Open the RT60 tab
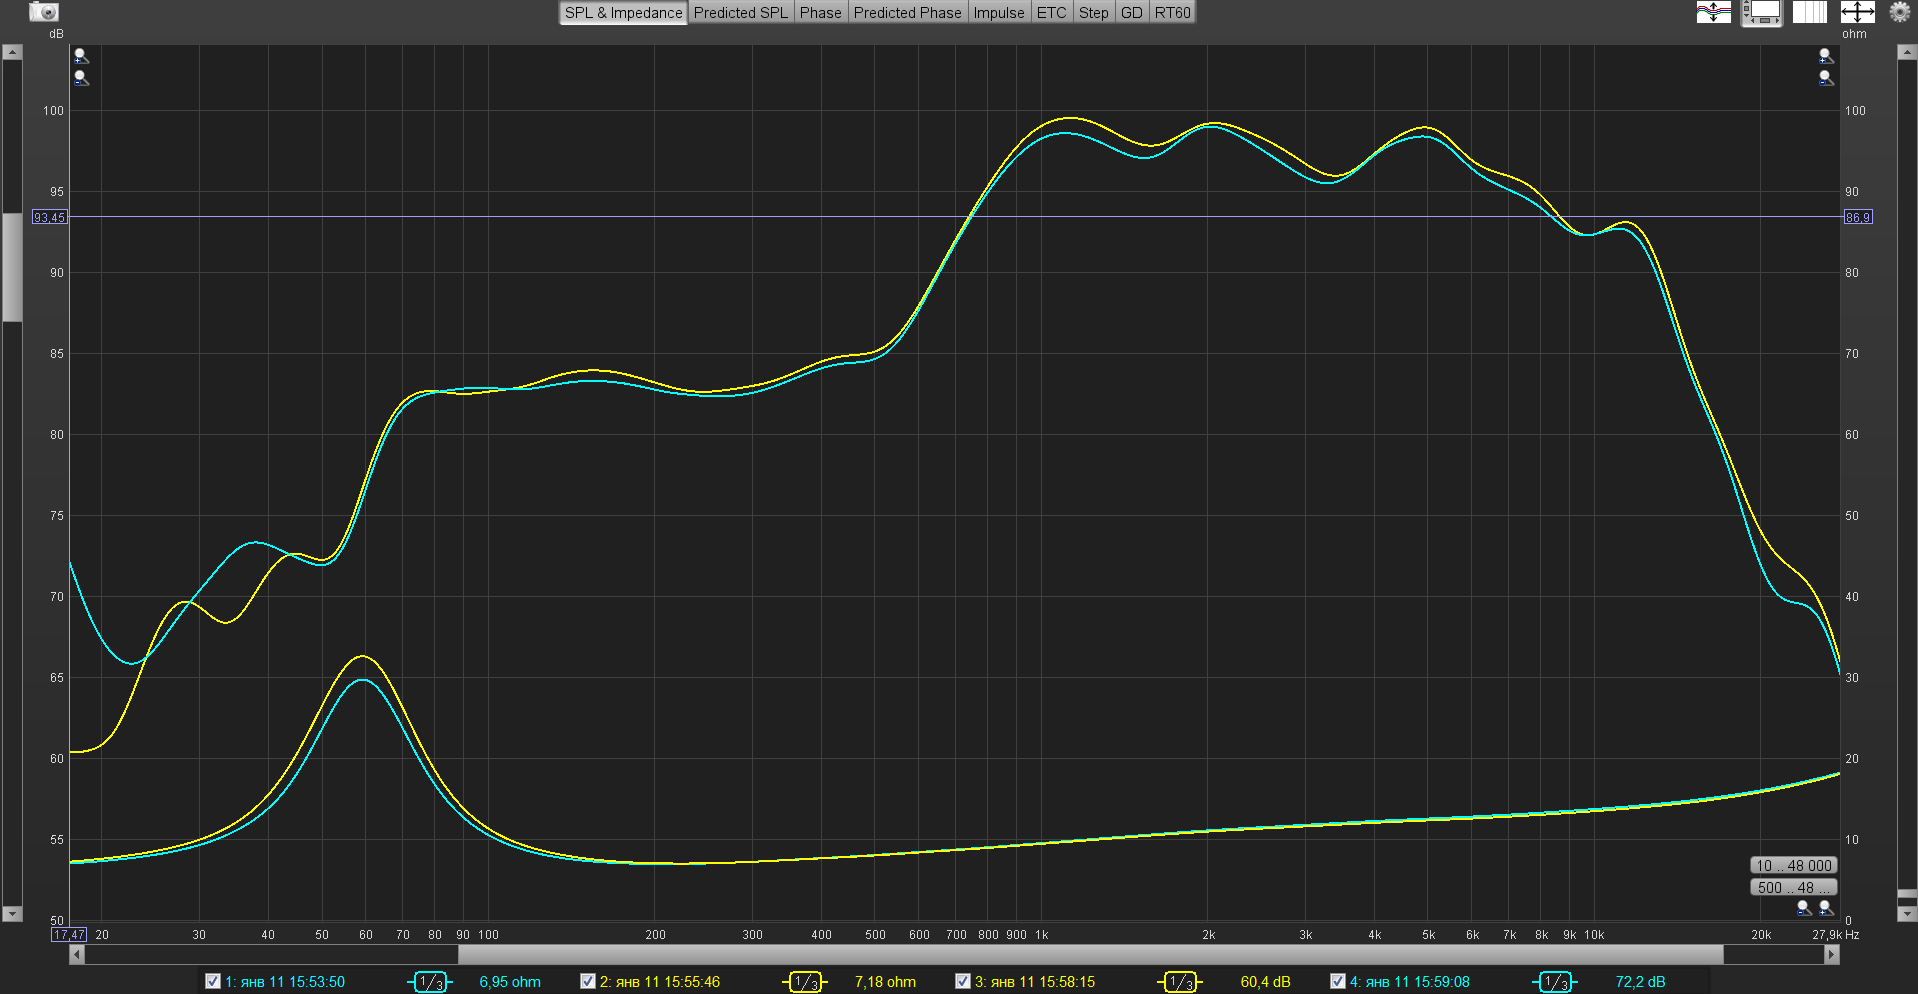Screen dimensions: 1918x994 click(x=1173, y=13)
